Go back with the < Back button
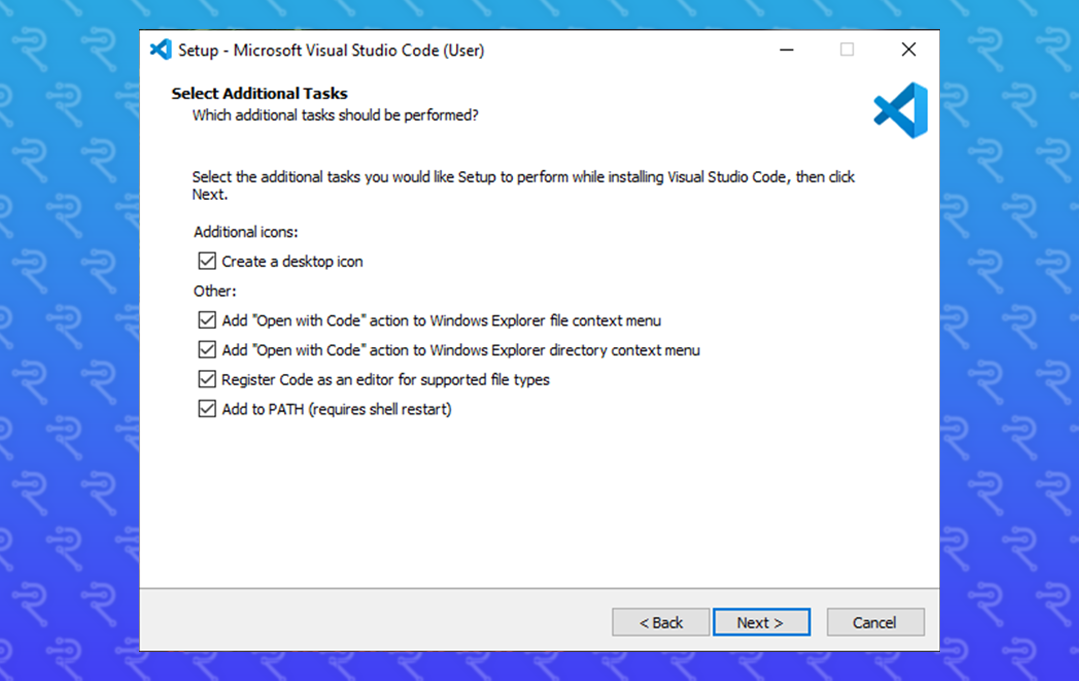 661,622
